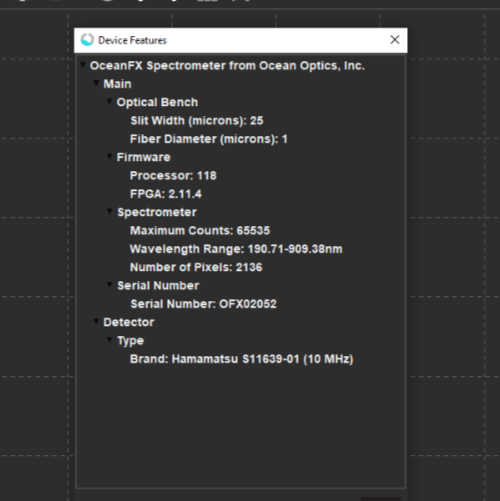The image size is (500, 501).
Task: Select the Spectrometer tree item
Action: 157,212
